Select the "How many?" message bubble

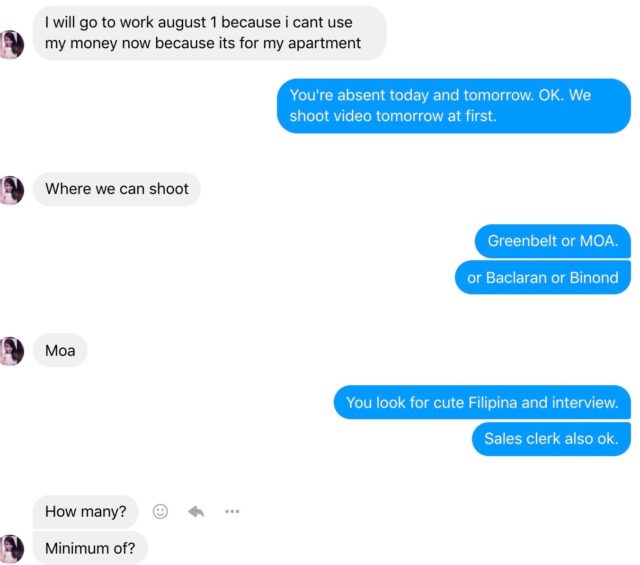pyautogui.click(x=85, y=512)
